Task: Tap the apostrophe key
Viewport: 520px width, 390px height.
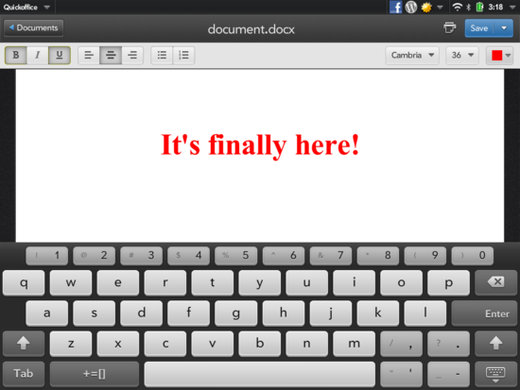Action: 401,374
